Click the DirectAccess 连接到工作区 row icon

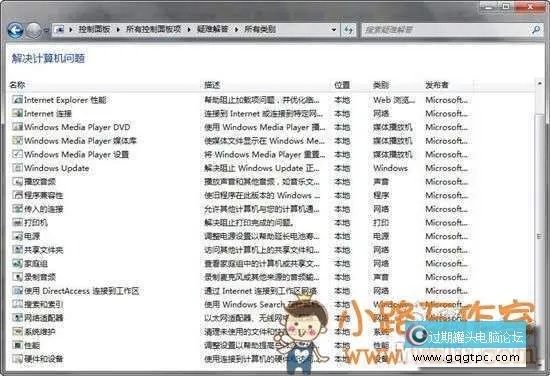coord(17,291)
